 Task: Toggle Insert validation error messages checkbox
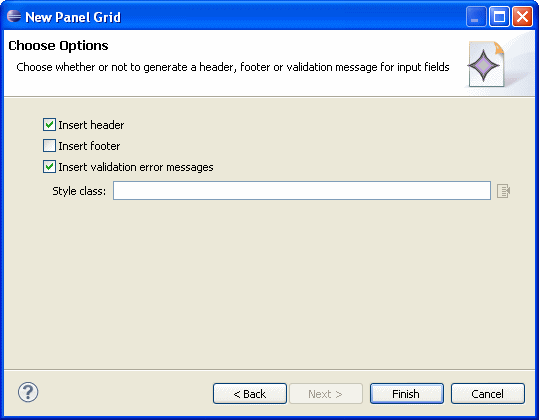(x=49, y=167)
